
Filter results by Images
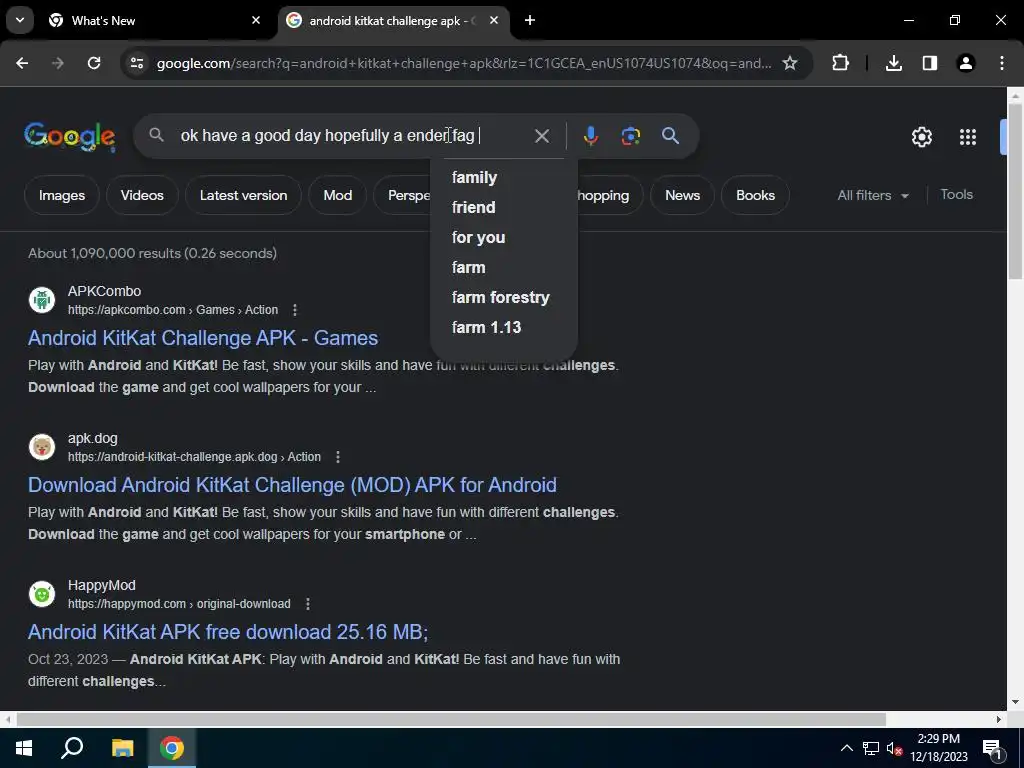(61, 195)
